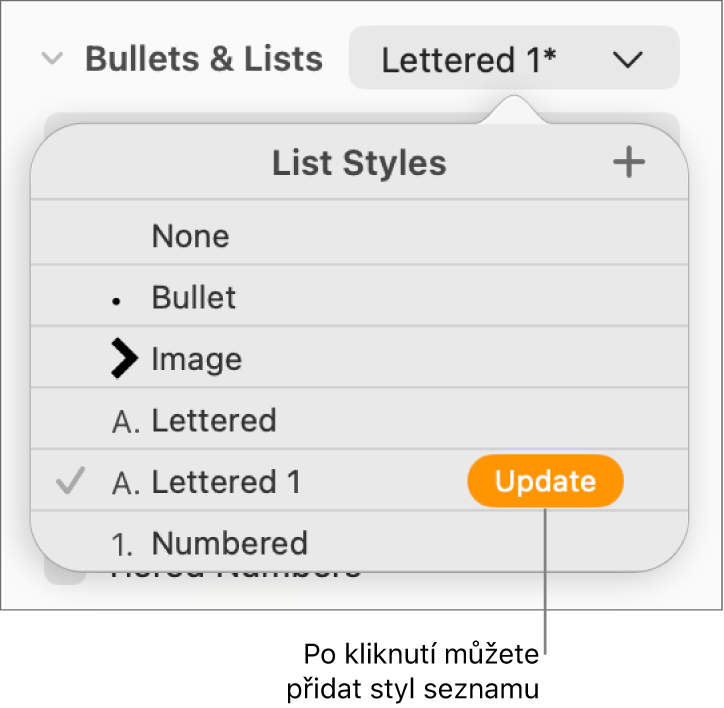724x708 pixels.
Task: Apply the Lettered list style
Action: (x=213, y=421)
